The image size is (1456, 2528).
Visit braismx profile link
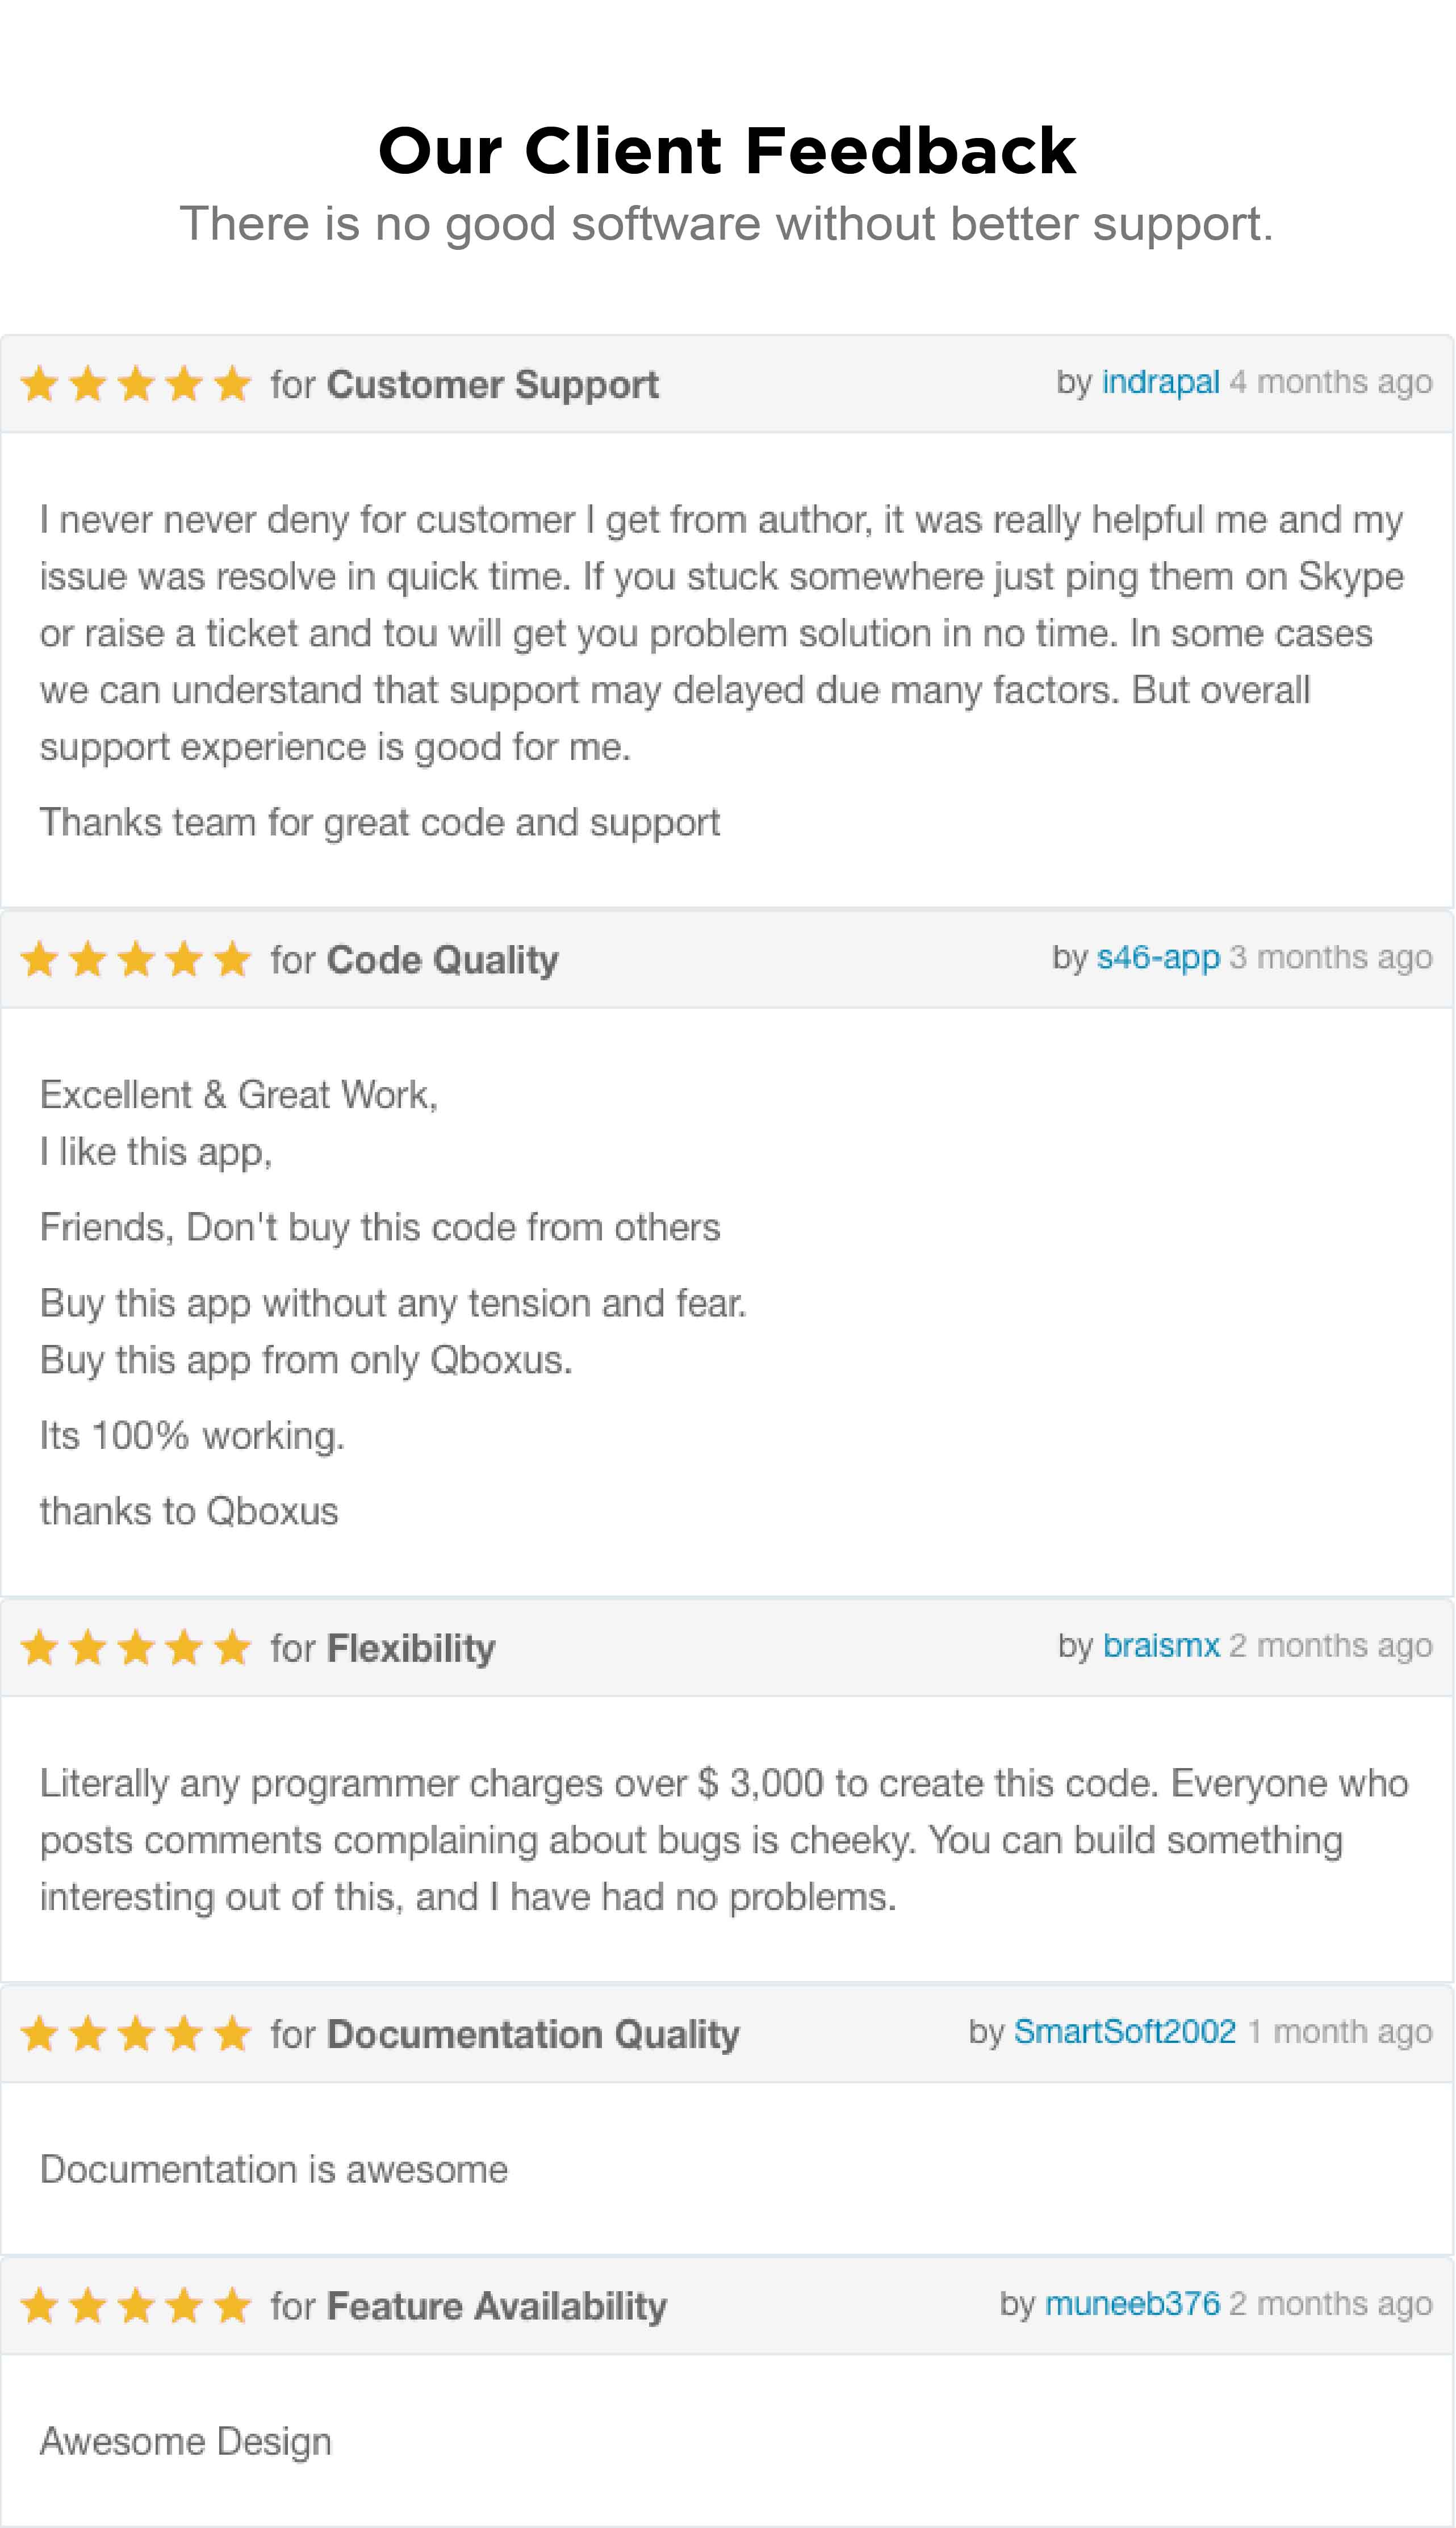[x=1161, y=1645]
